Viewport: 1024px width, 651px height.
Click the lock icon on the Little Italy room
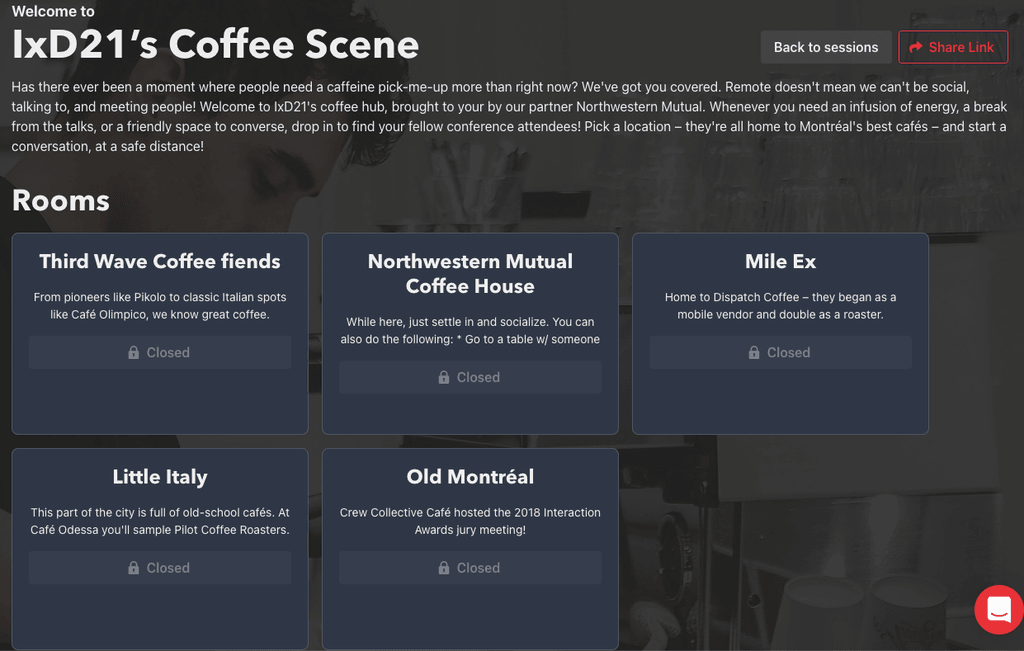pyautogui.click(x=134, y=567)
